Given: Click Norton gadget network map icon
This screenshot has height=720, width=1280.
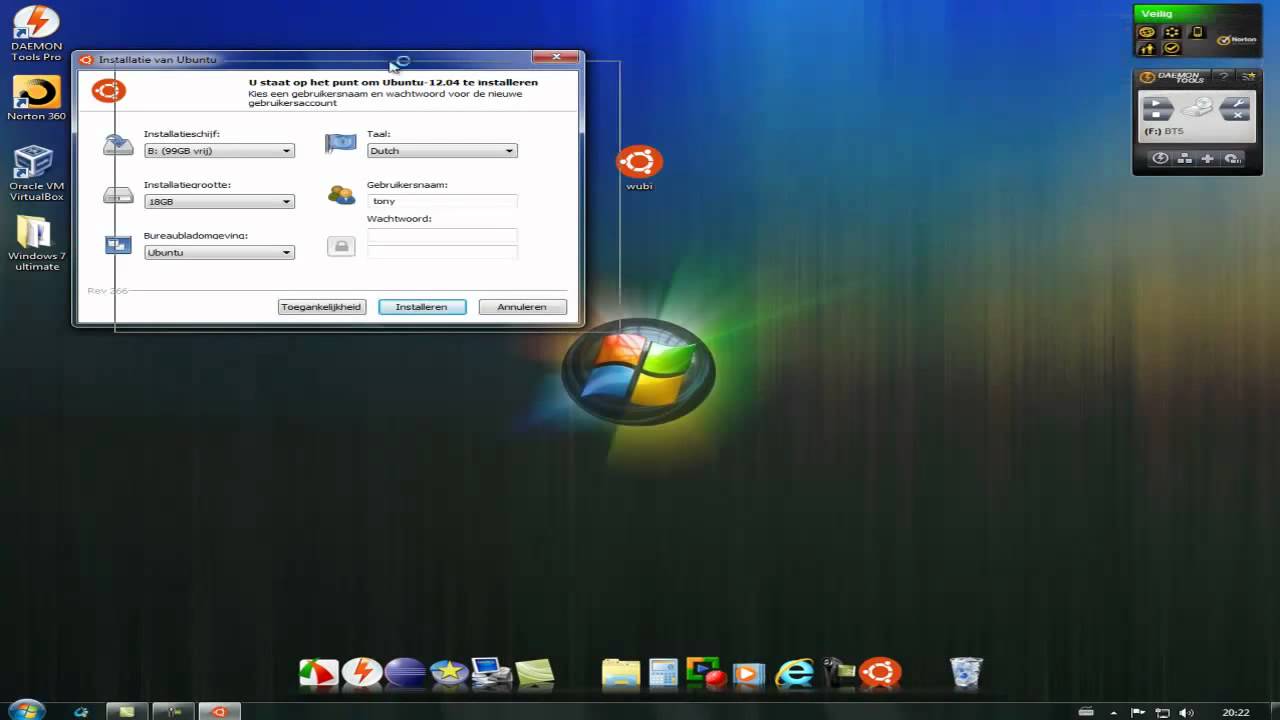Looking at the screenshot, I should (1147, 32).
